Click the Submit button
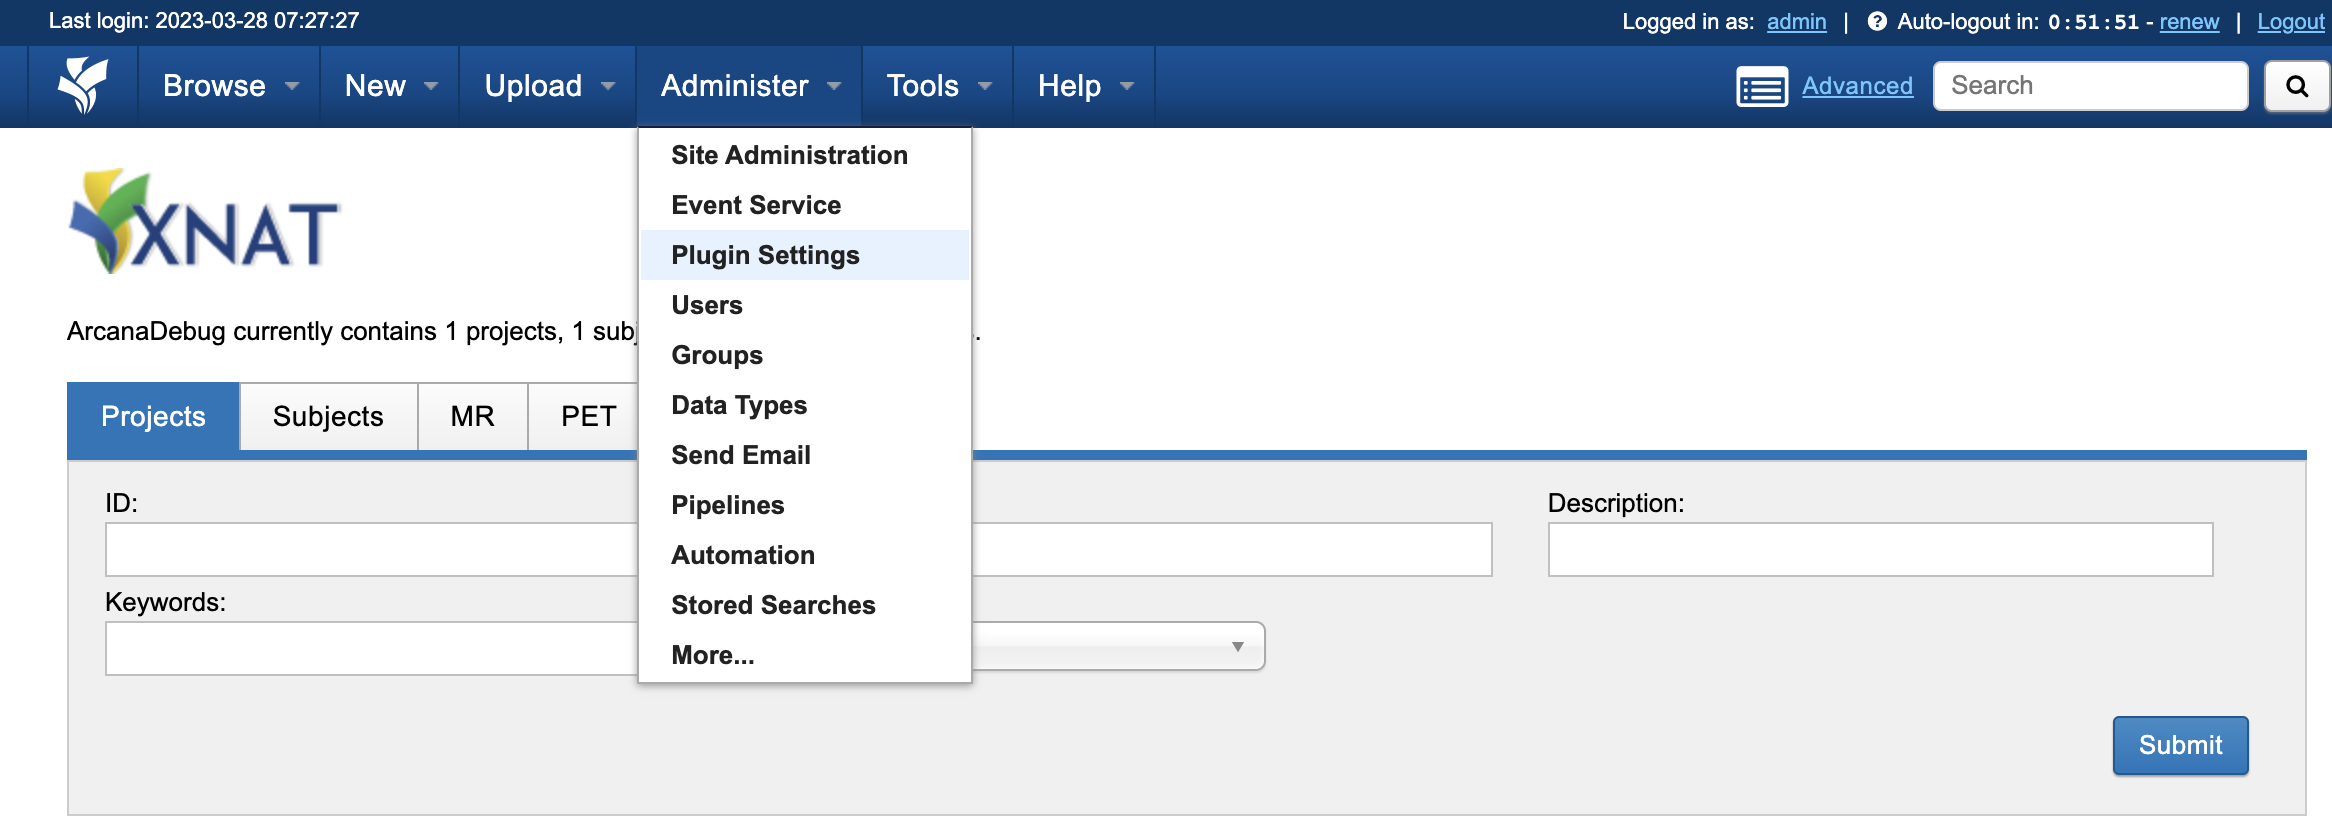The width and height of the screenshot is (2332, 836). [2180, 745]
